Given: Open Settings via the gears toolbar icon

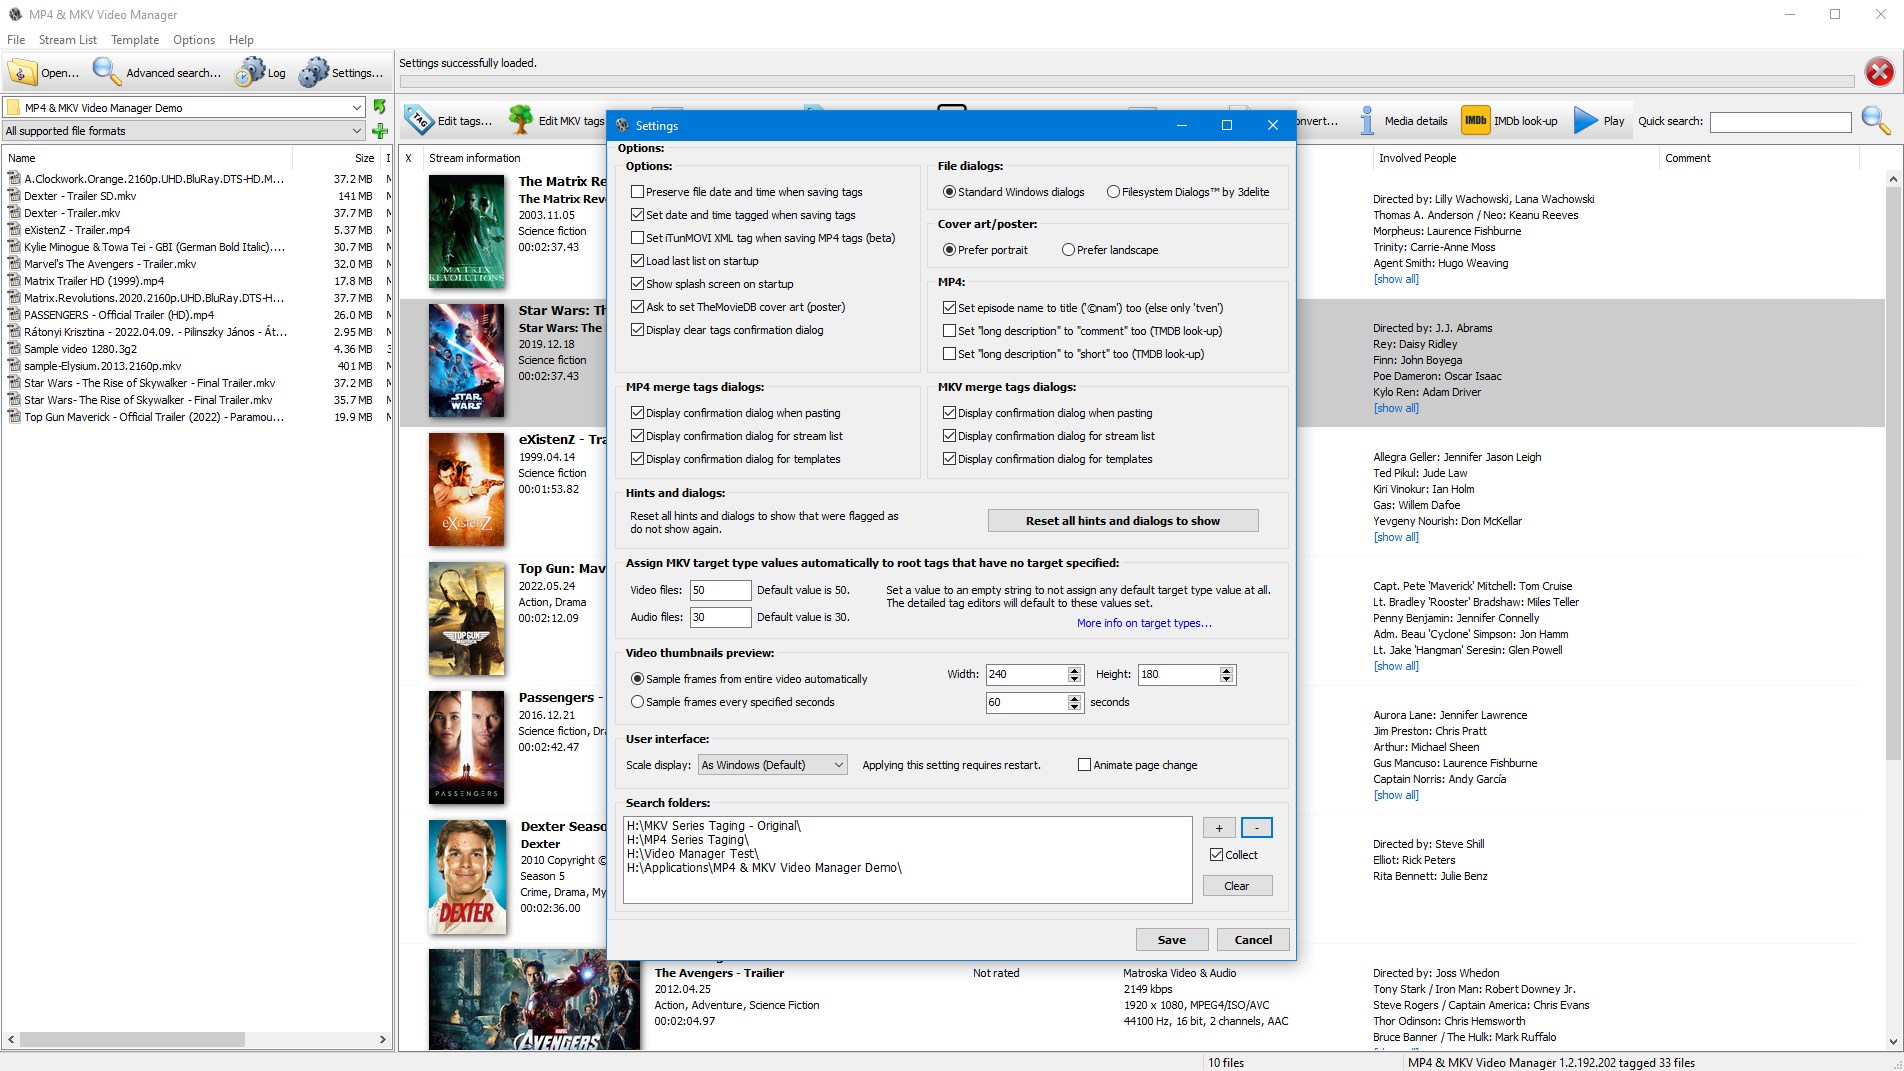Looking at the screenshot, I should click(314, 72).
